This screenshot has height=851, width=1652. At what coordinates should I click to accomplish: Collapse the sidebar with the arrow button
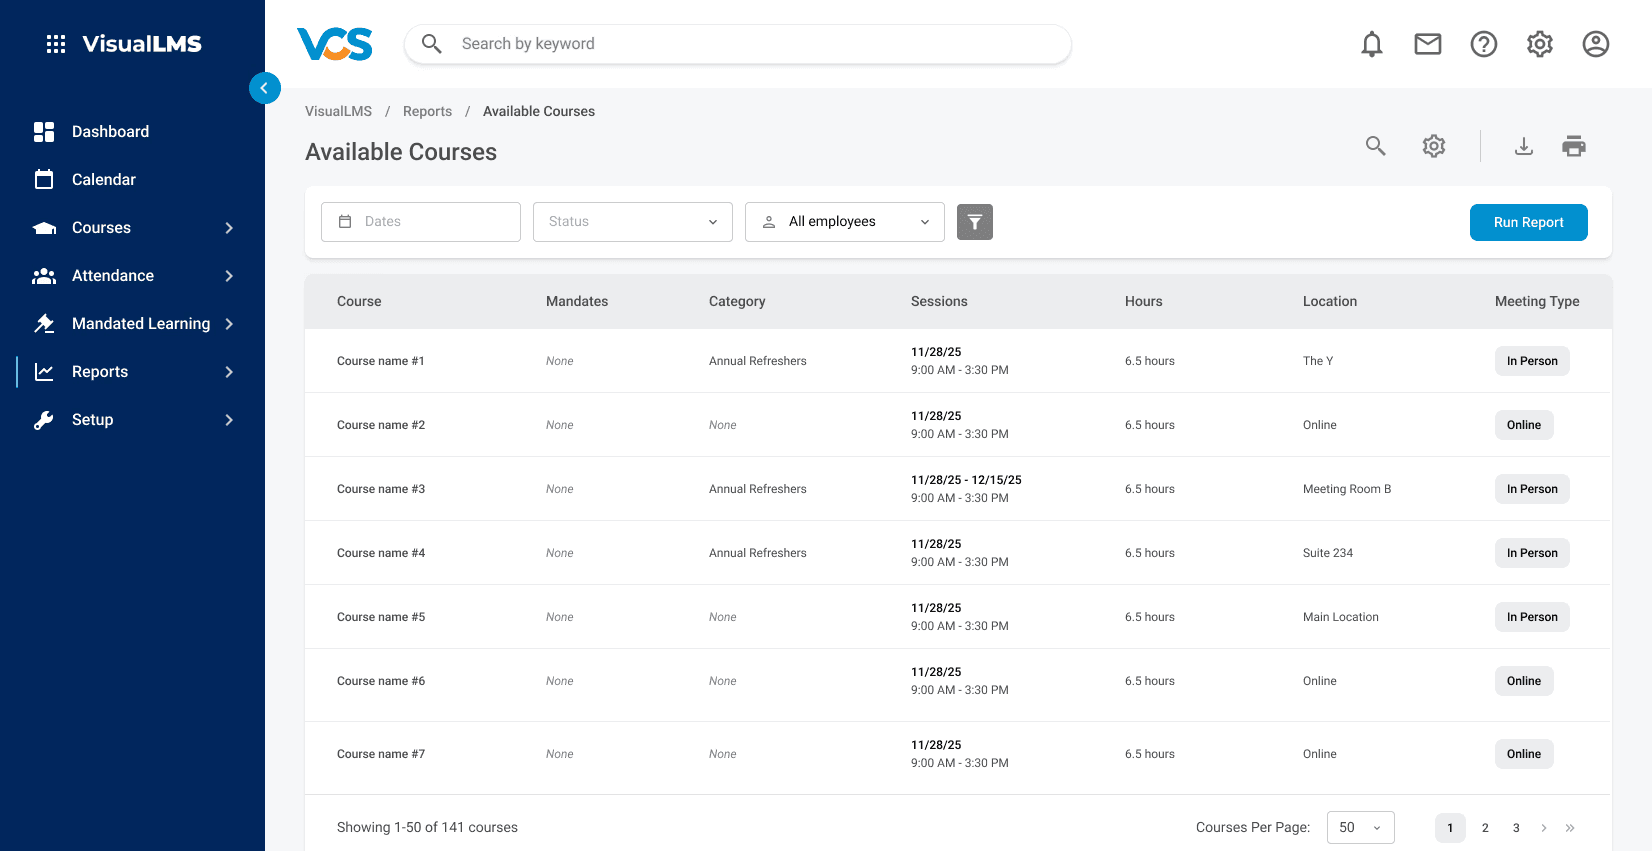point(265,88)
